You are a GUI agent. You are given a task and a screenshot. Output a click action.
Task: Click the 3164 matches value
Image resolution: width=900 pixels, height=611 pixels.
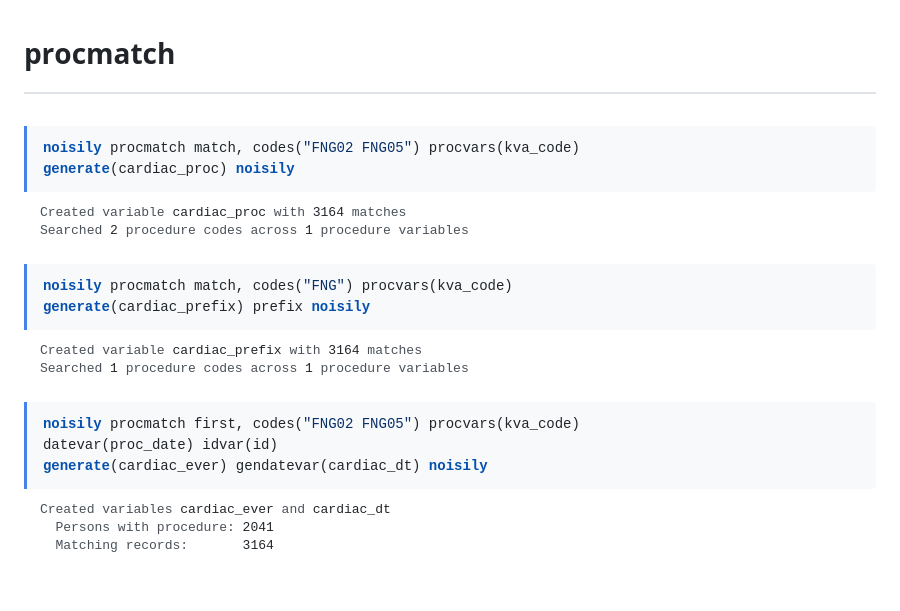coord(328,211)
